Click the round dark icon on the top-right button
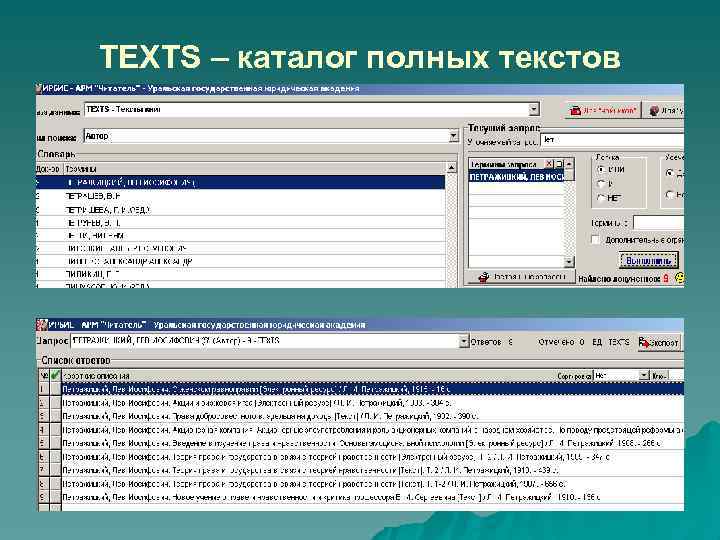Viewport: 720px width, 540px height. click(654, 111)
